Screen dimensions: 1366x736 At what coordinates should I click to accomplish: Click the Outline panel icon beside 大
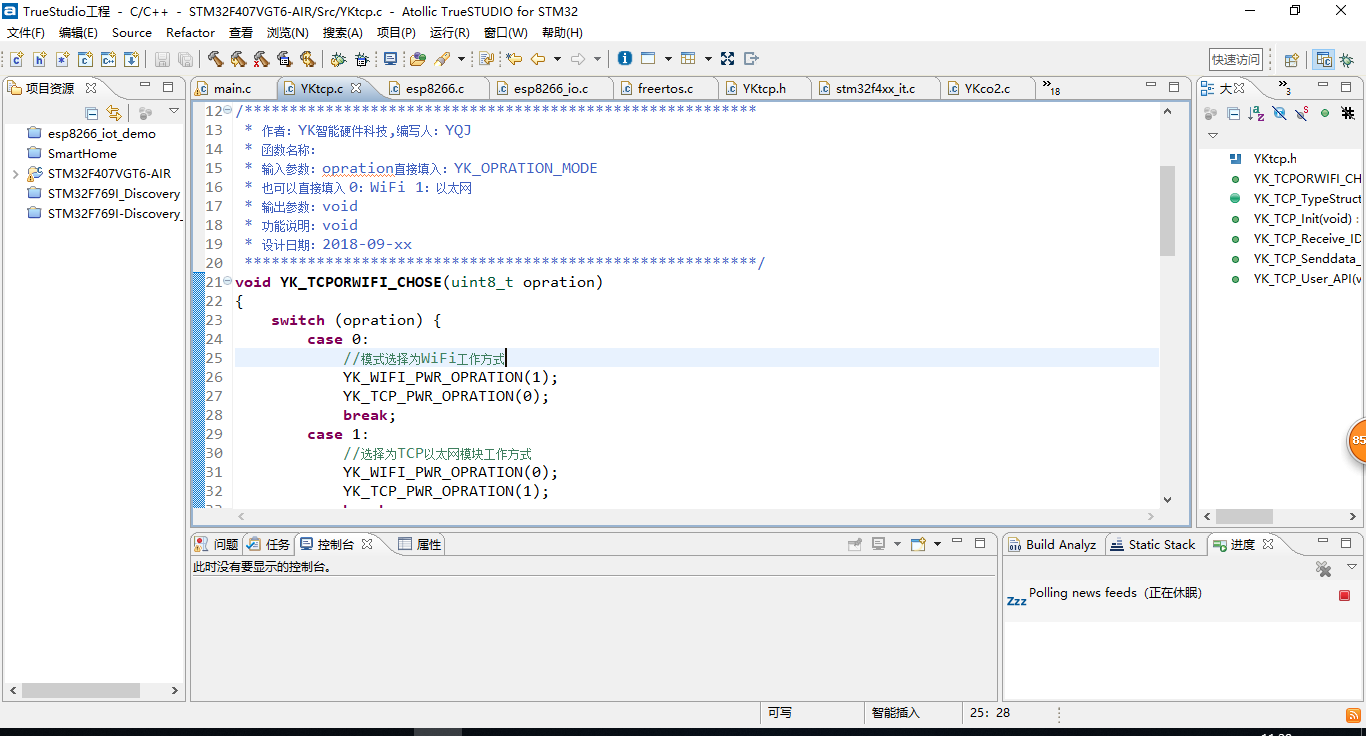[1207, 89]
